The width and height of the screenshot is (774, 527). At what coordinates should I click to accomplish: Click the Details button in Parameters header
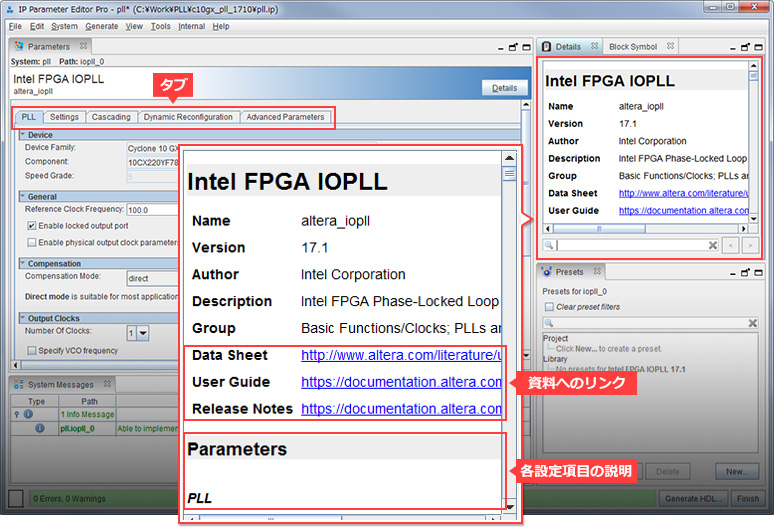(x=504, y=88)
